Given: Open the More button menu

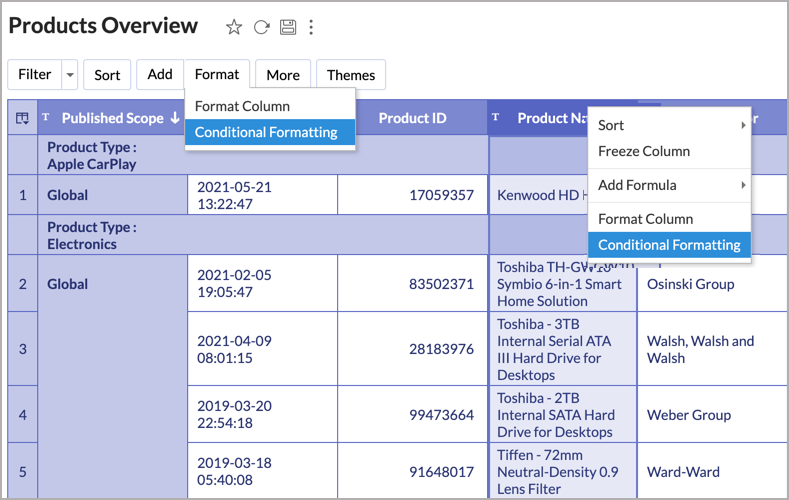Looking at the screenshot, I should pos(283,75).
